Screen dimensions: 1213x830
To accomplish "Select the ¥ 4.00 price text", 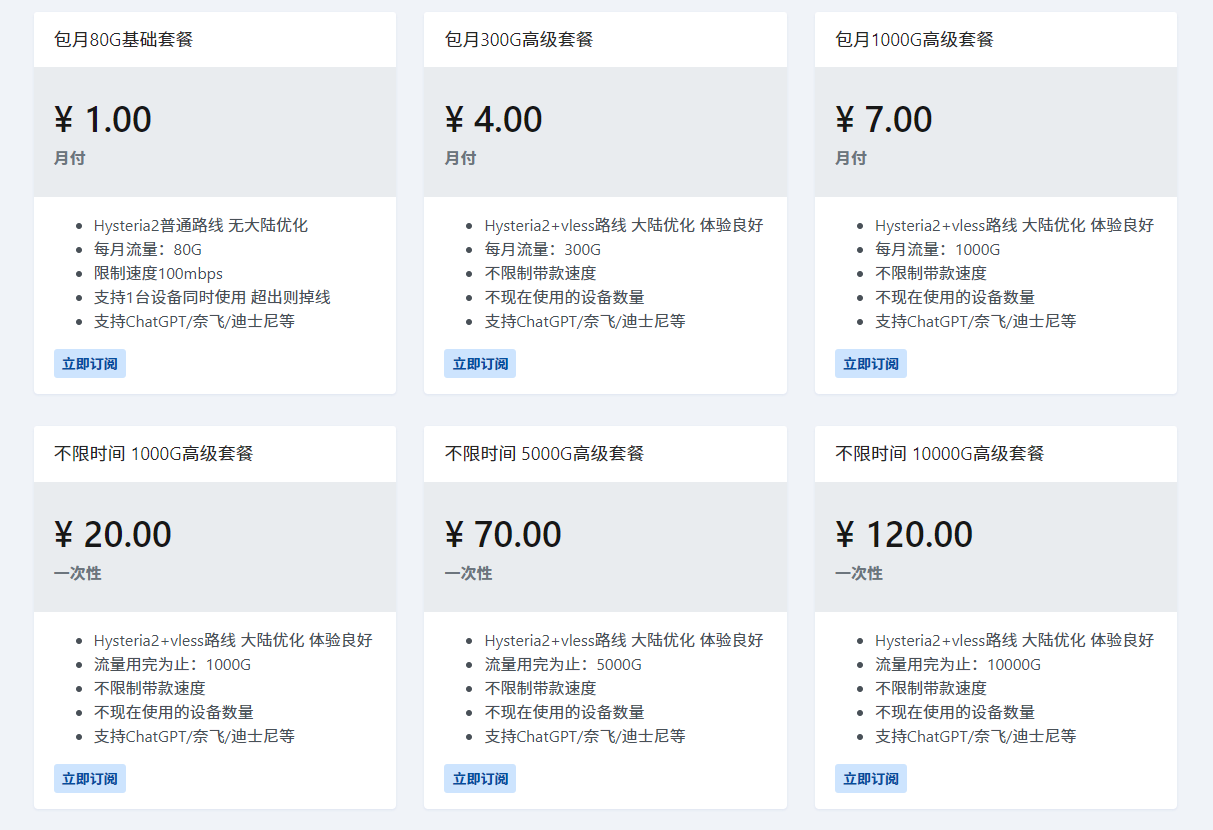I will point(493,120).
